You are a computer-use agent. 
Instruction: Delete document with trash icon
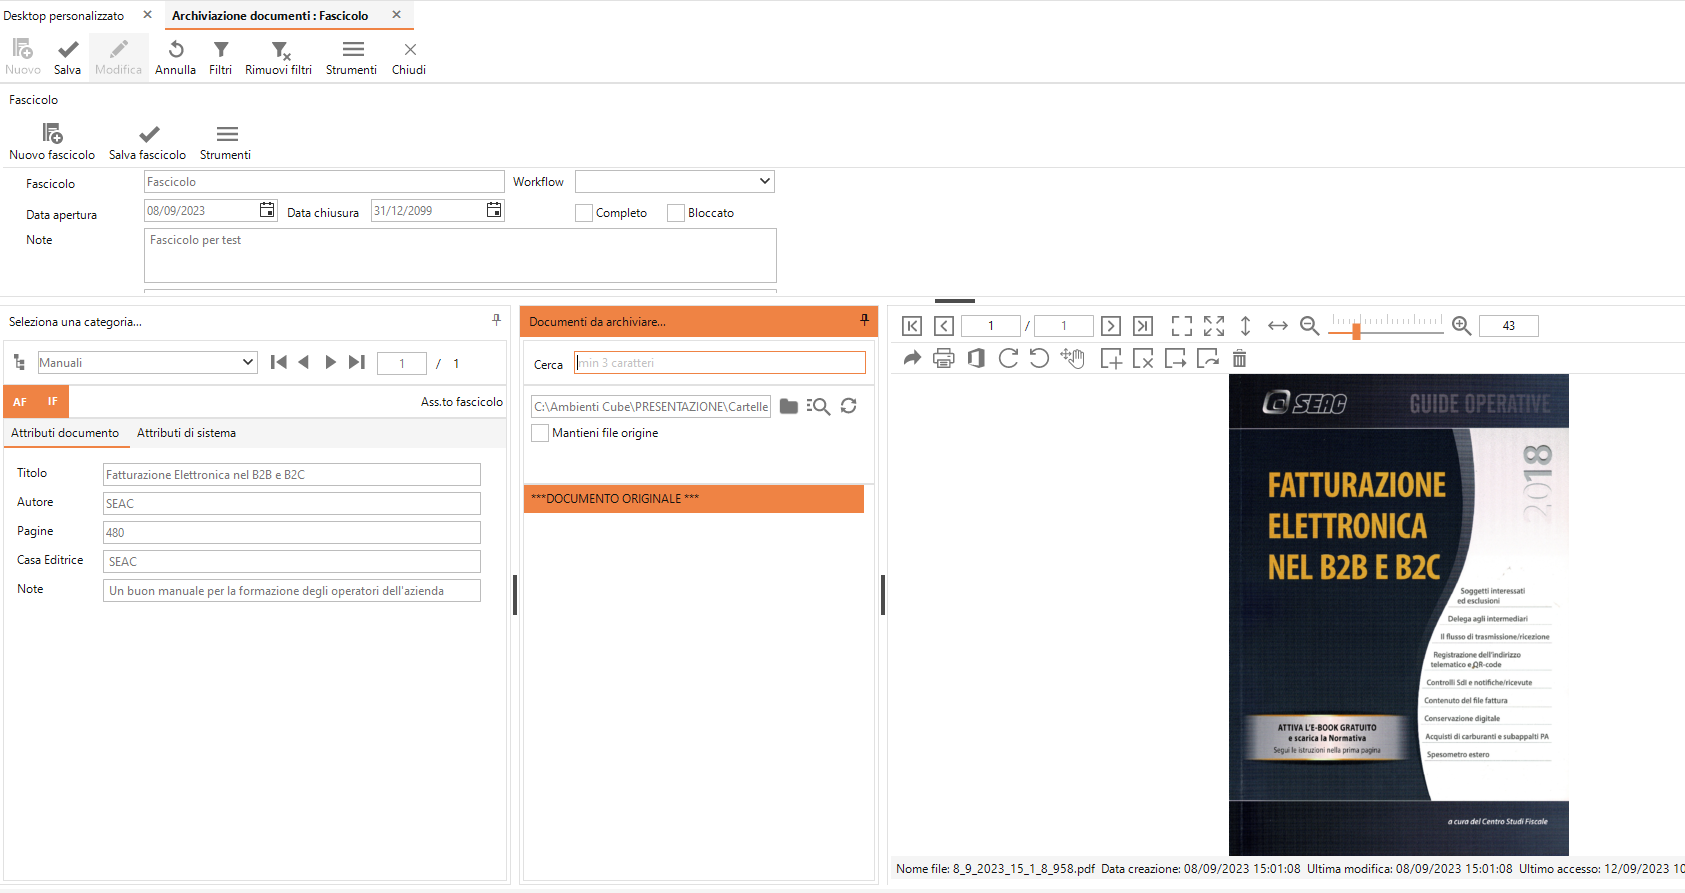click(x=1240, y=358)
